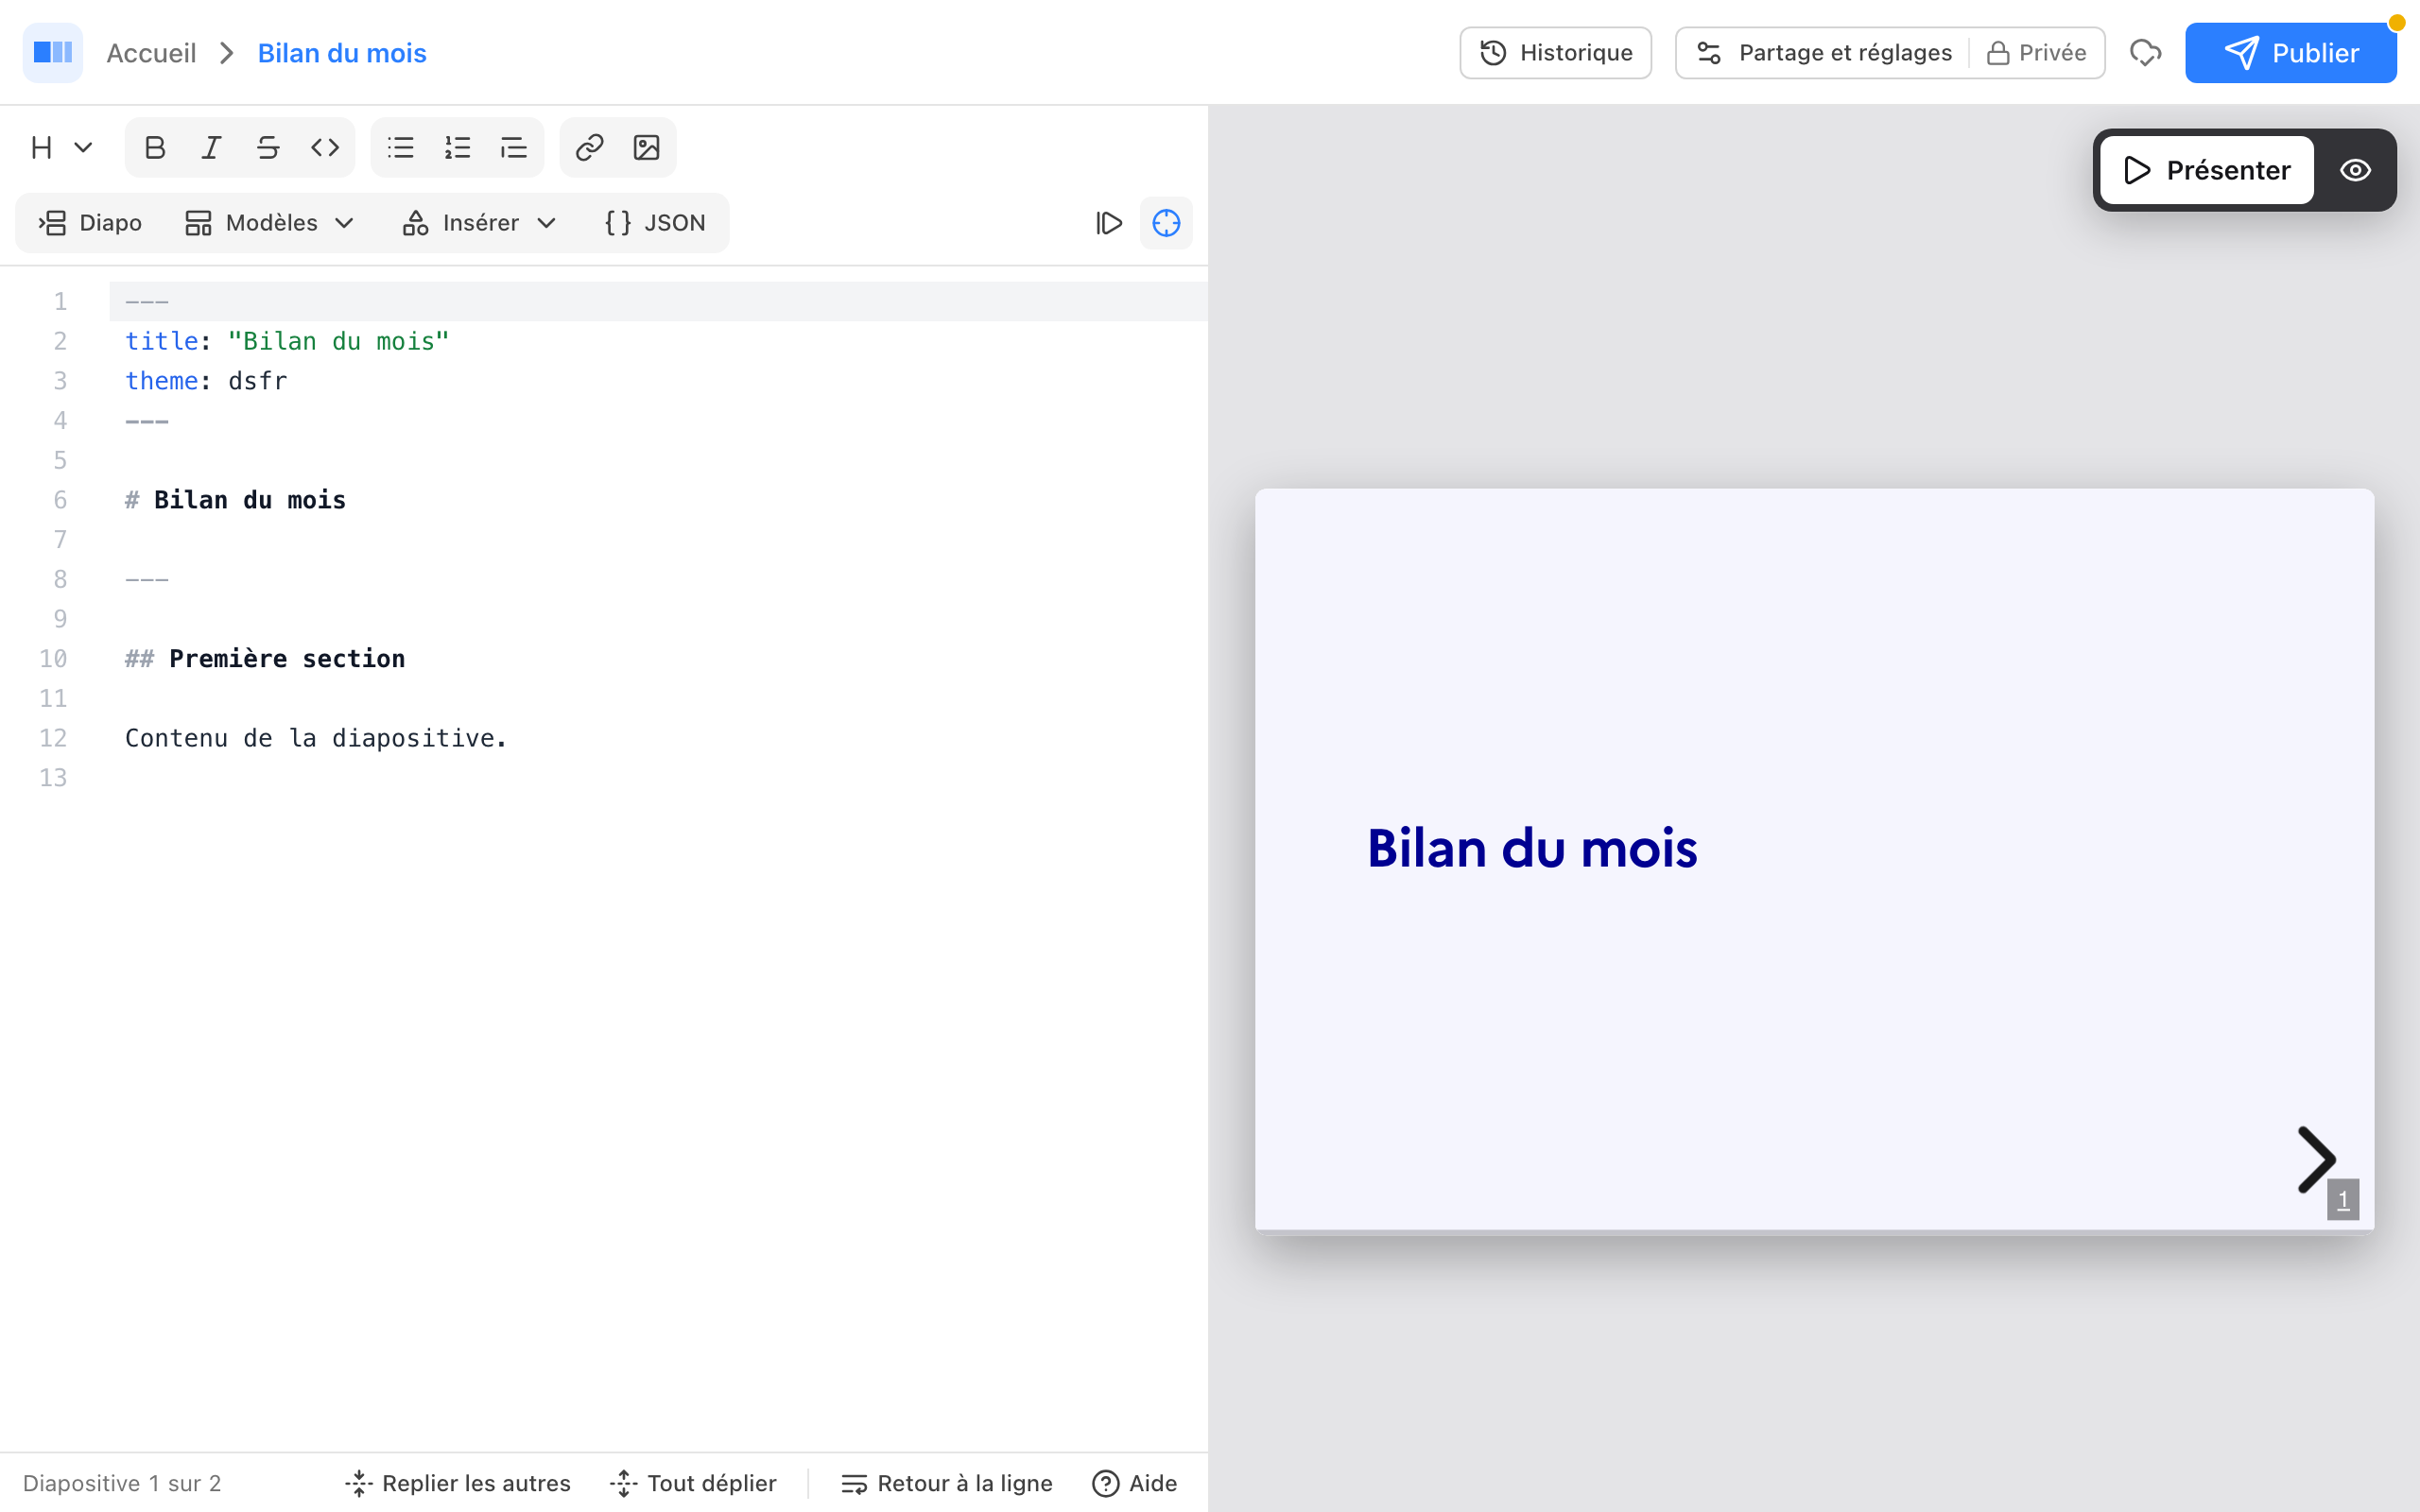Screen dimensions: 2420x1512
Task: Insert inline code formatting
Action: [325, 148]
